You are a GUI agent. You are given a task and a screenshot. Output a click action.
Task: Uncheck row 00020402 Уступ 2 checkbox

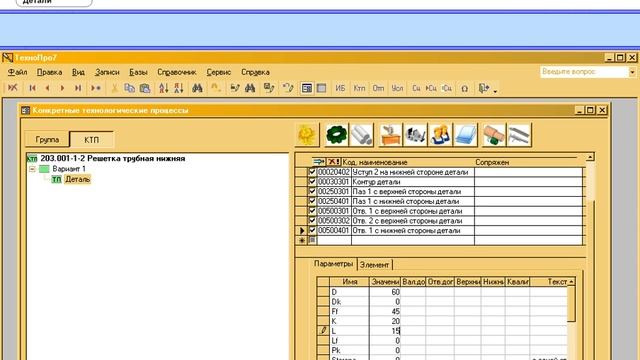[x=313, y=171]
